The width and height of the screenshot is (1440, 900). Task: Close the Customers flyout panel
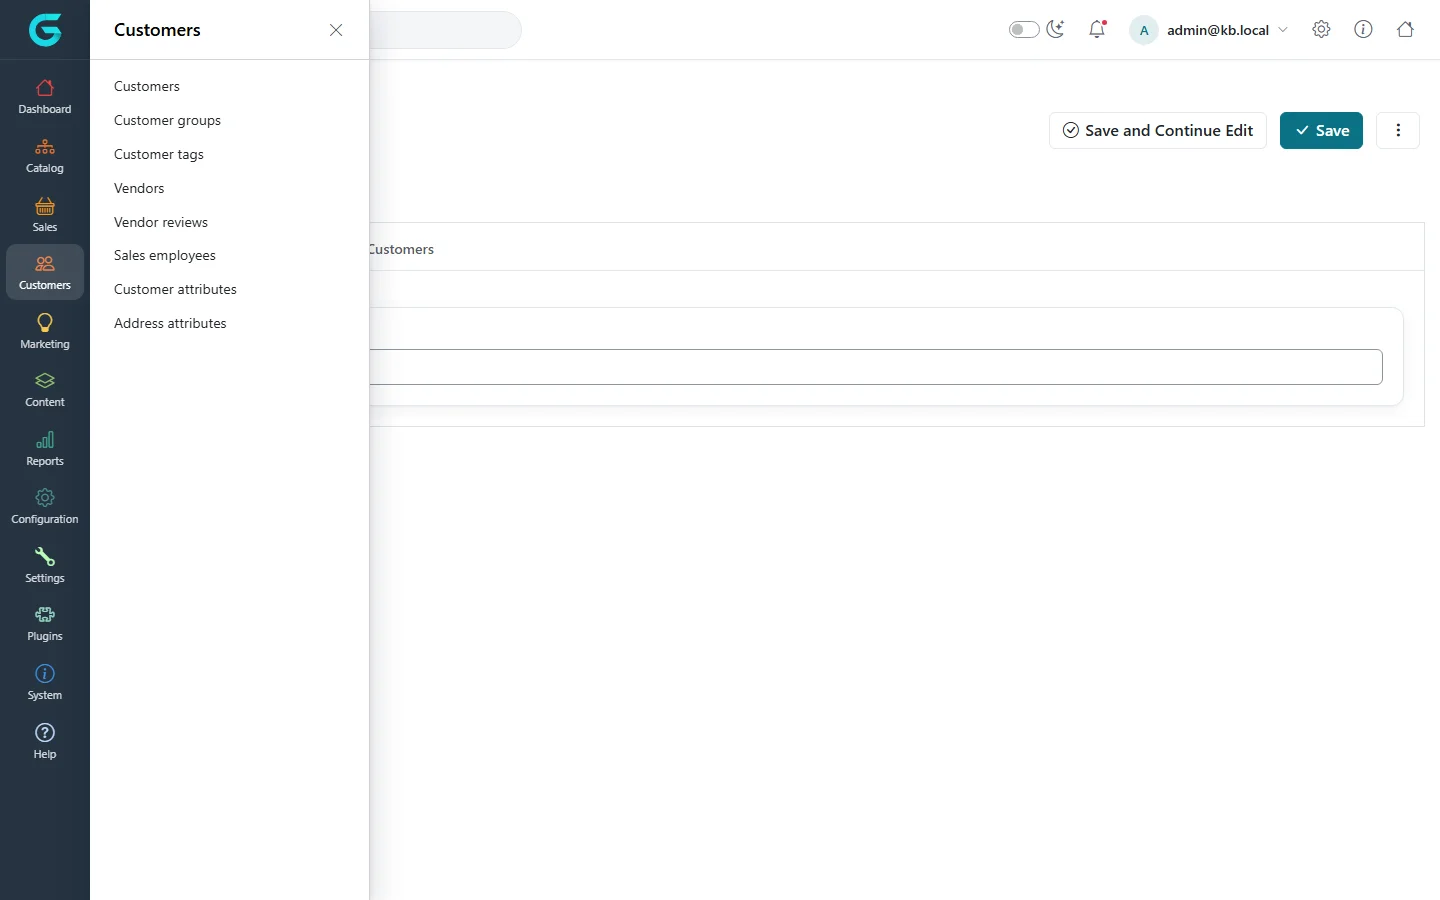click(x=336, y=30)
